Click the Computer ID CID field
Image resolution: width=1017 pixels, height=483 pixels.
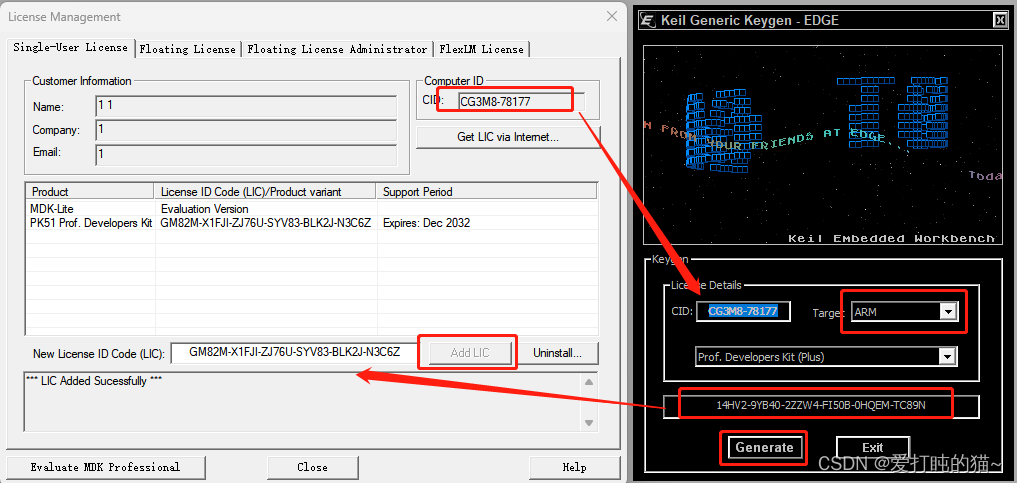(x=521, y=101)
